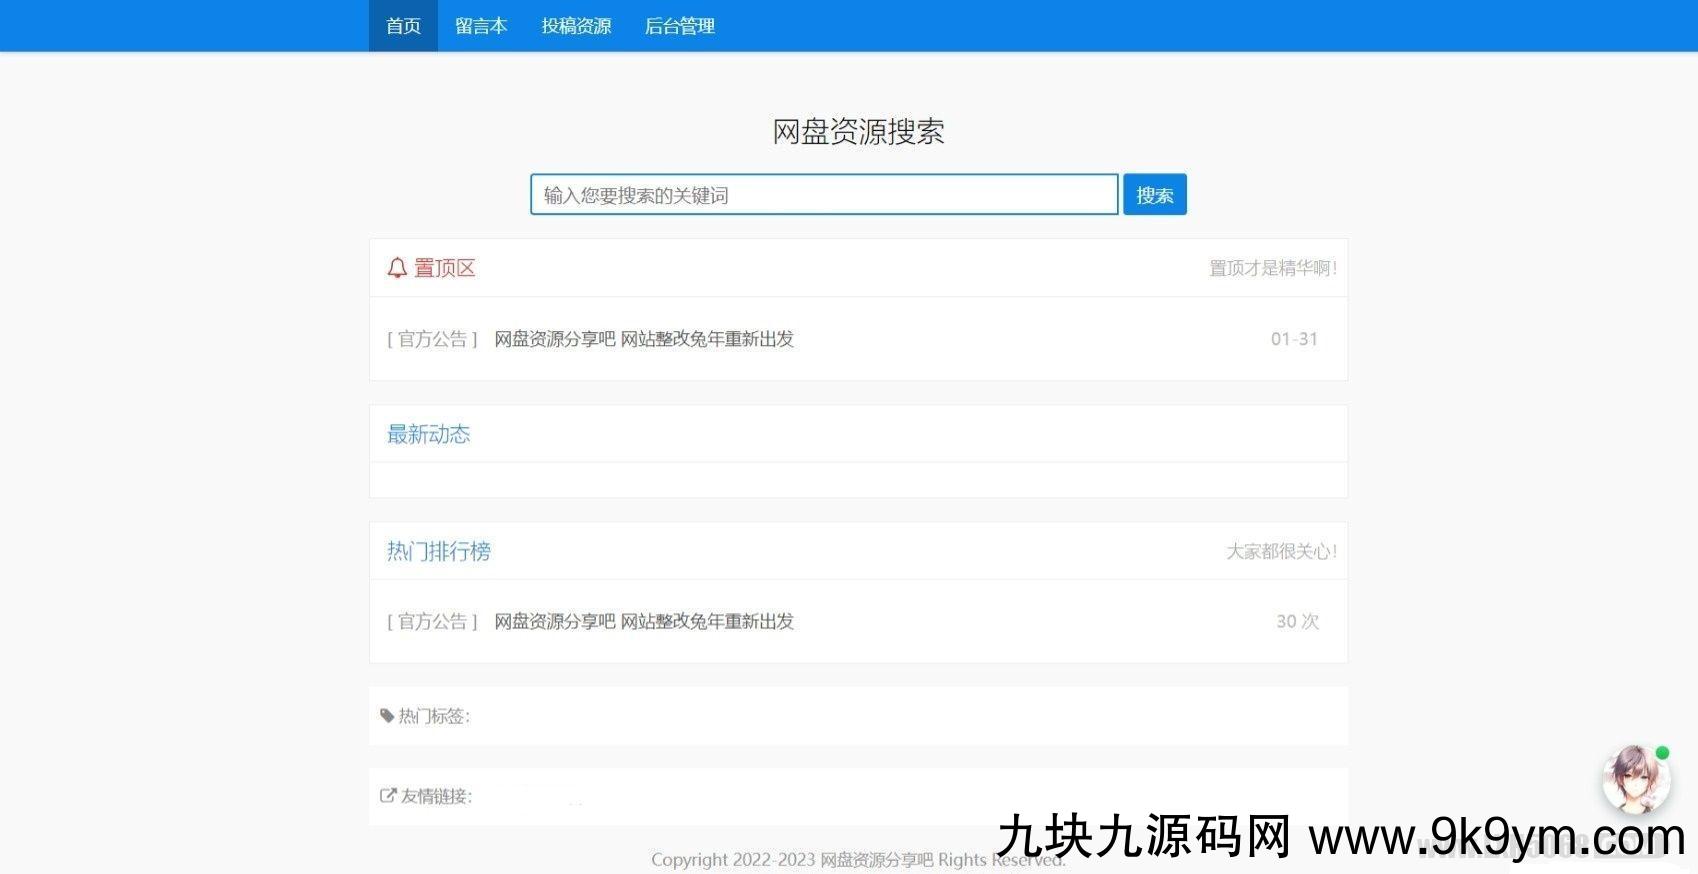Open the 投稿资源 submission page
This screenshot has width=1698, height=874.
click(x=576, y=26)
